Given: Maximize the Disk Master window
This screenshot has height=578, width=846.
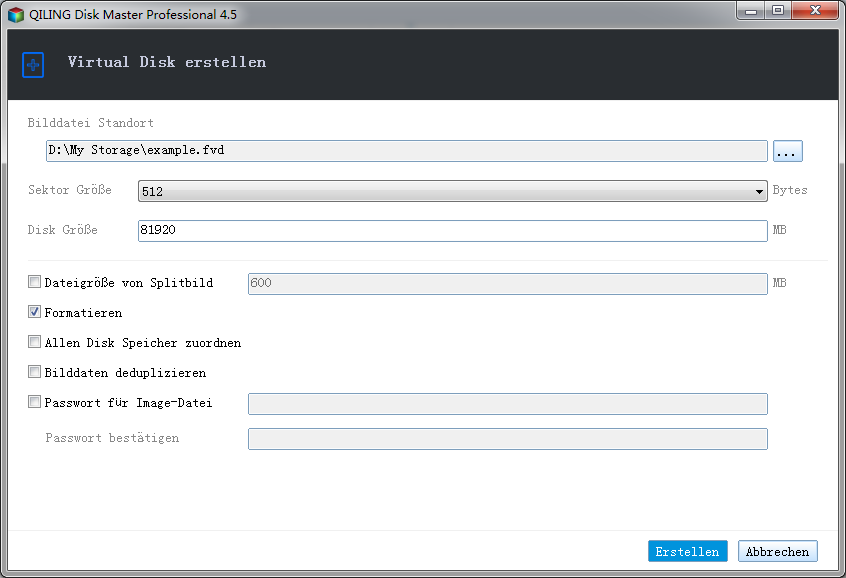Looking at the screenshot, I should 778,11.
